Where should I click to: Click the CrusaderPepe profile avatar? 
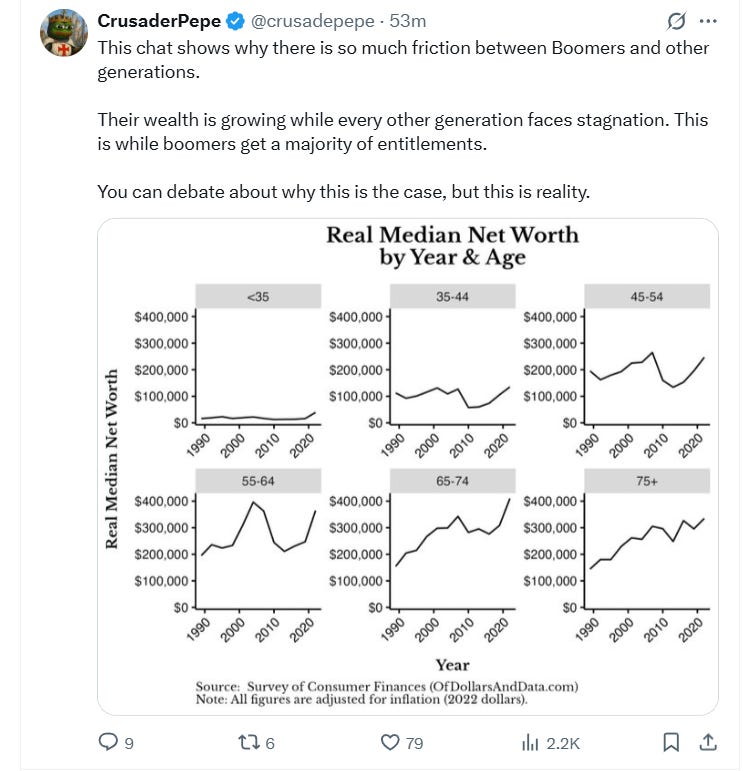[x=64, y=36]
